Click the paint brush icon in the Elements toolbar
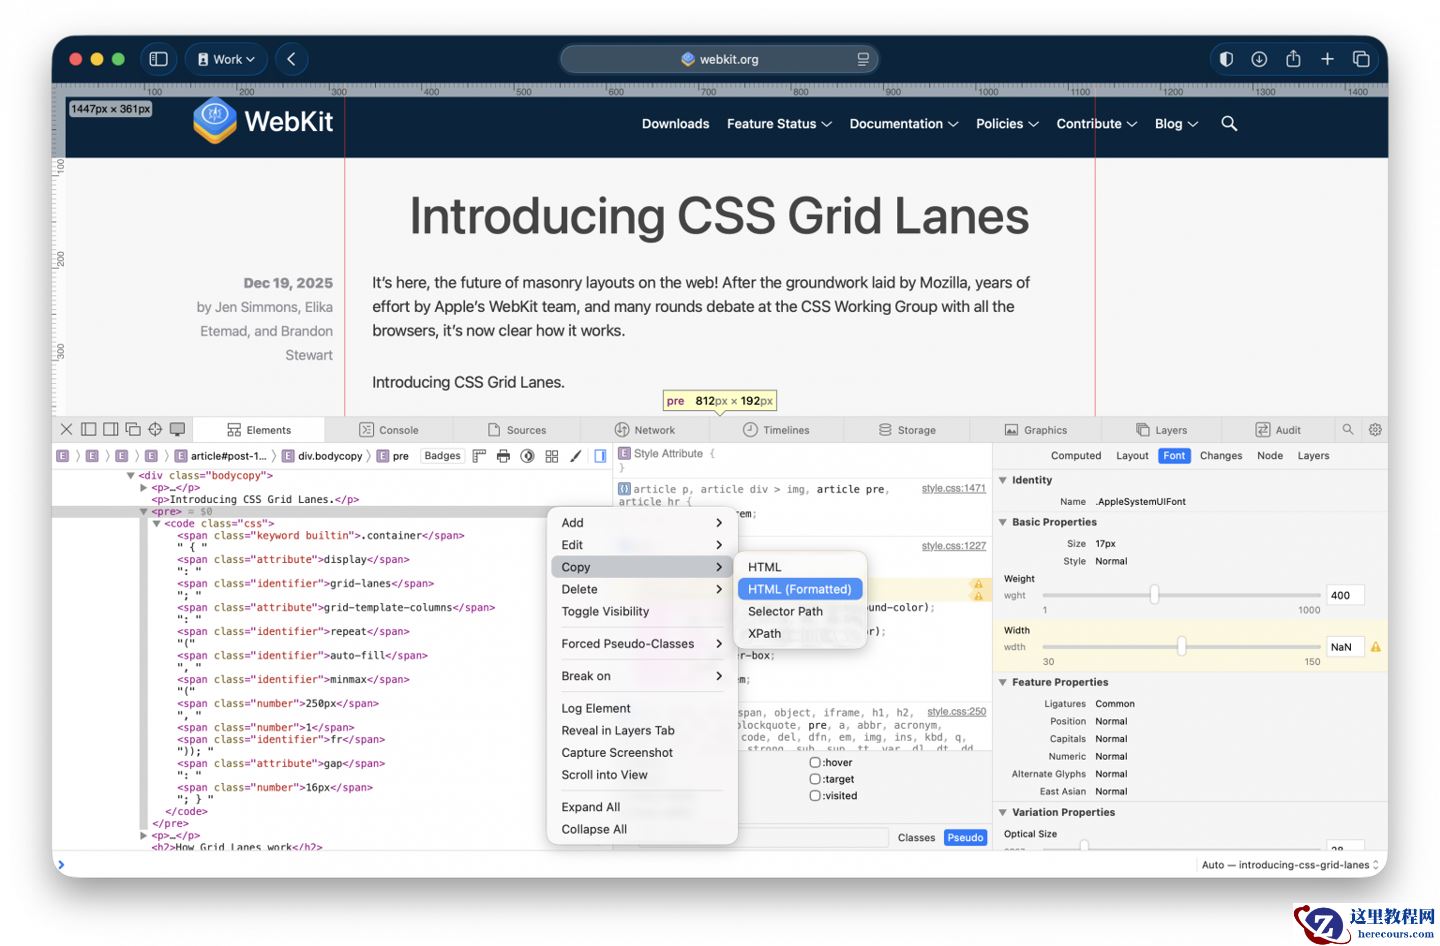This screenshot has width=1440, height=946. [576, 456]
